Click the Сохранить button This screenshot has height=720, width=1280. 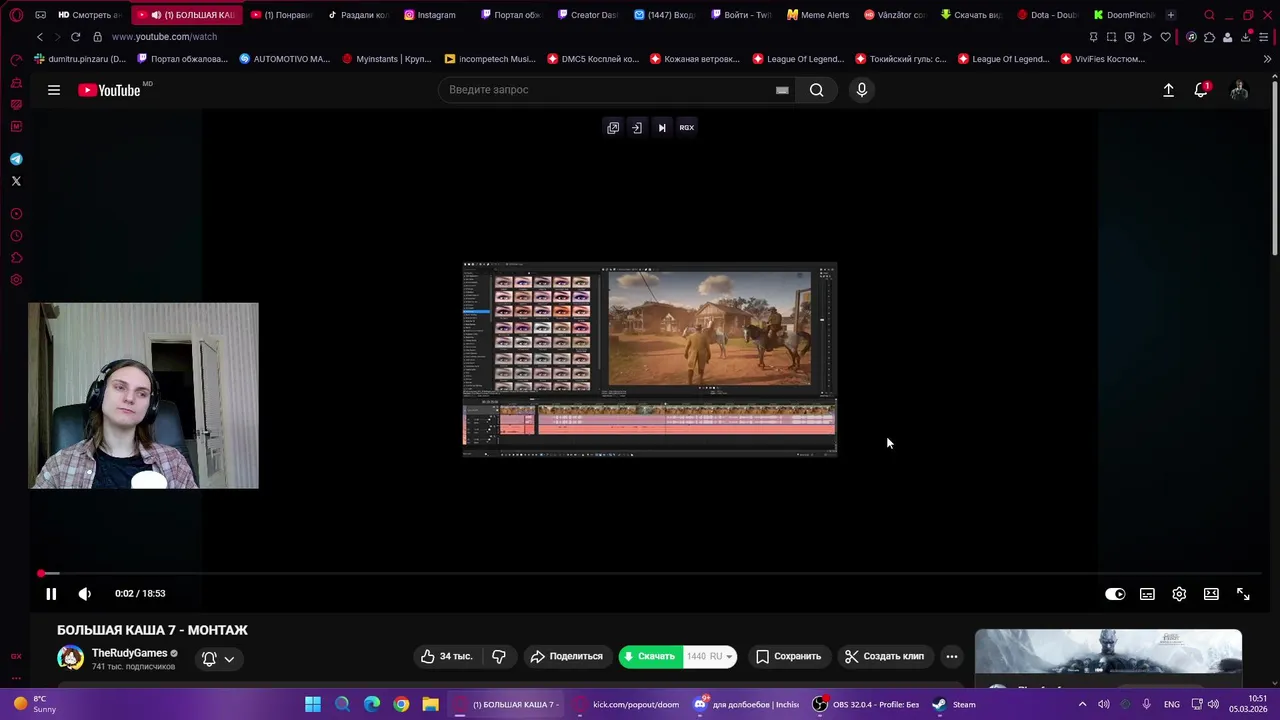[788, 656]
